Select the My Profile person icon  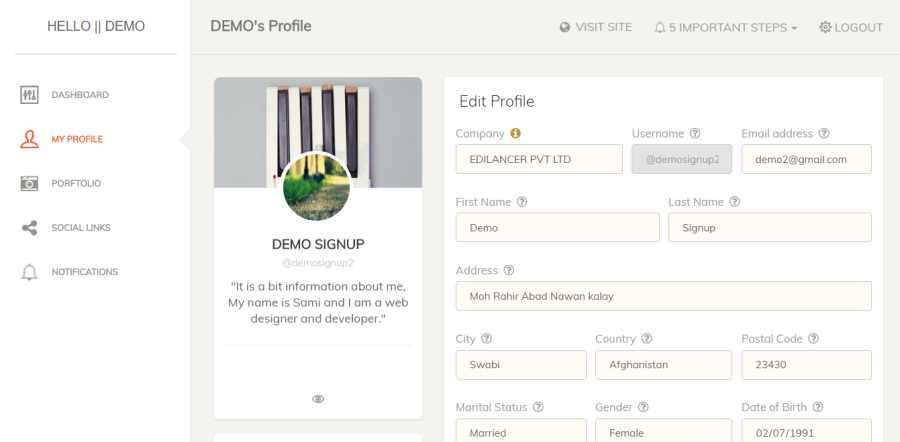pyautogui.click(x=29, y=139)
